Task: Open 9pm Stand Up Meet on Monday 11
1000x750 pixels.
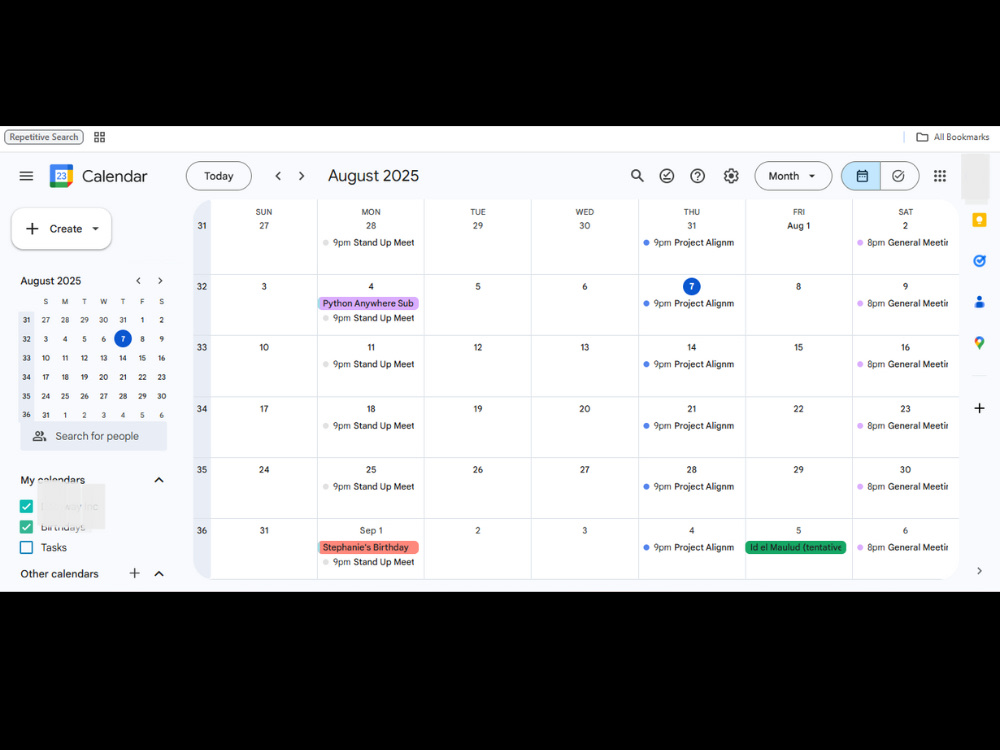Action: pos(369,364)
